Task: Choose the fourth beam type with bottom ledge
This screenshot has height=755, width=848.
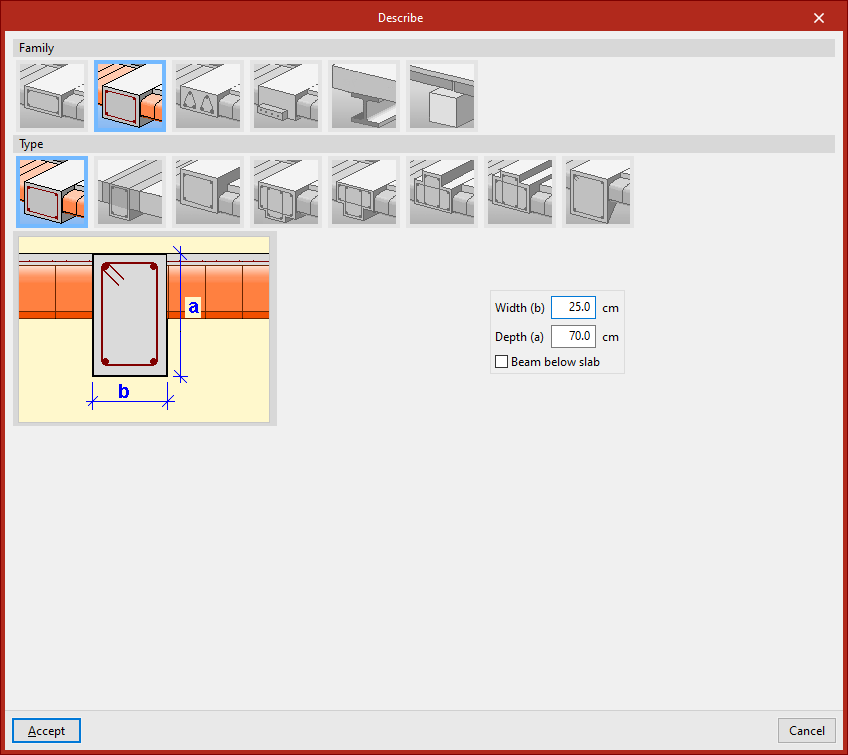Action: click(286, 192)
